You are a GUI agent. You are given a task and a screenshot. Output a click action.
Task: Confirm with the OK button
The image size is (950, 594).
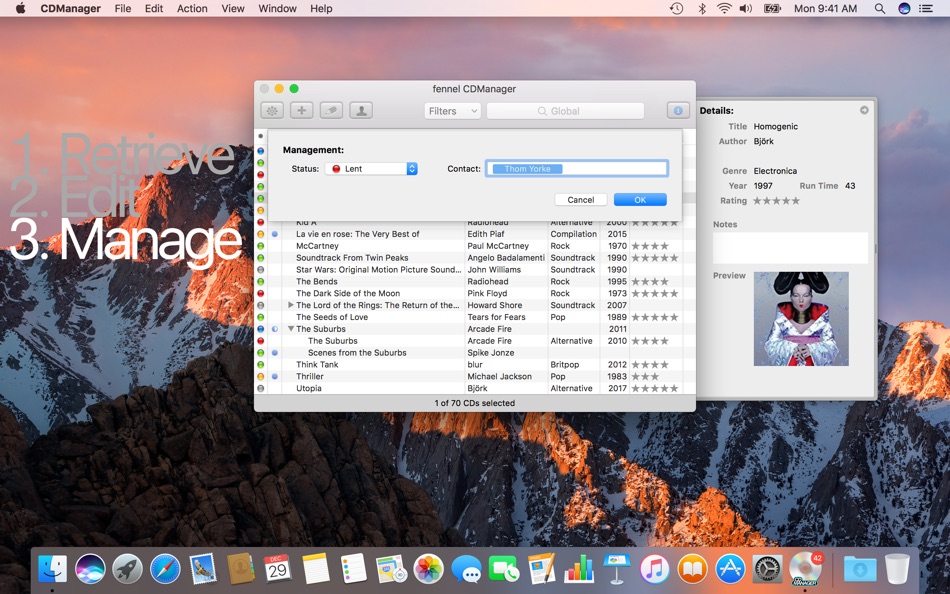coord(640,200)
